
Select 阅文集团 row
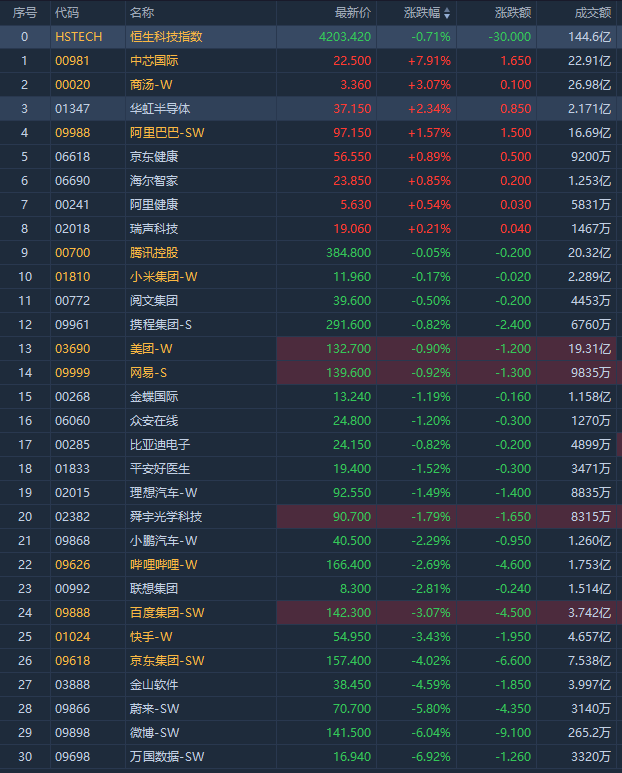(x=311, y=301)
